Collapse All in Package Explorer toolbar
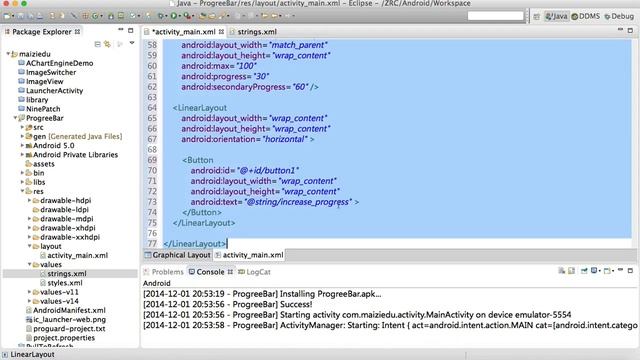The width and height of the screenshot is (640, 360). [x=98, y=44]
